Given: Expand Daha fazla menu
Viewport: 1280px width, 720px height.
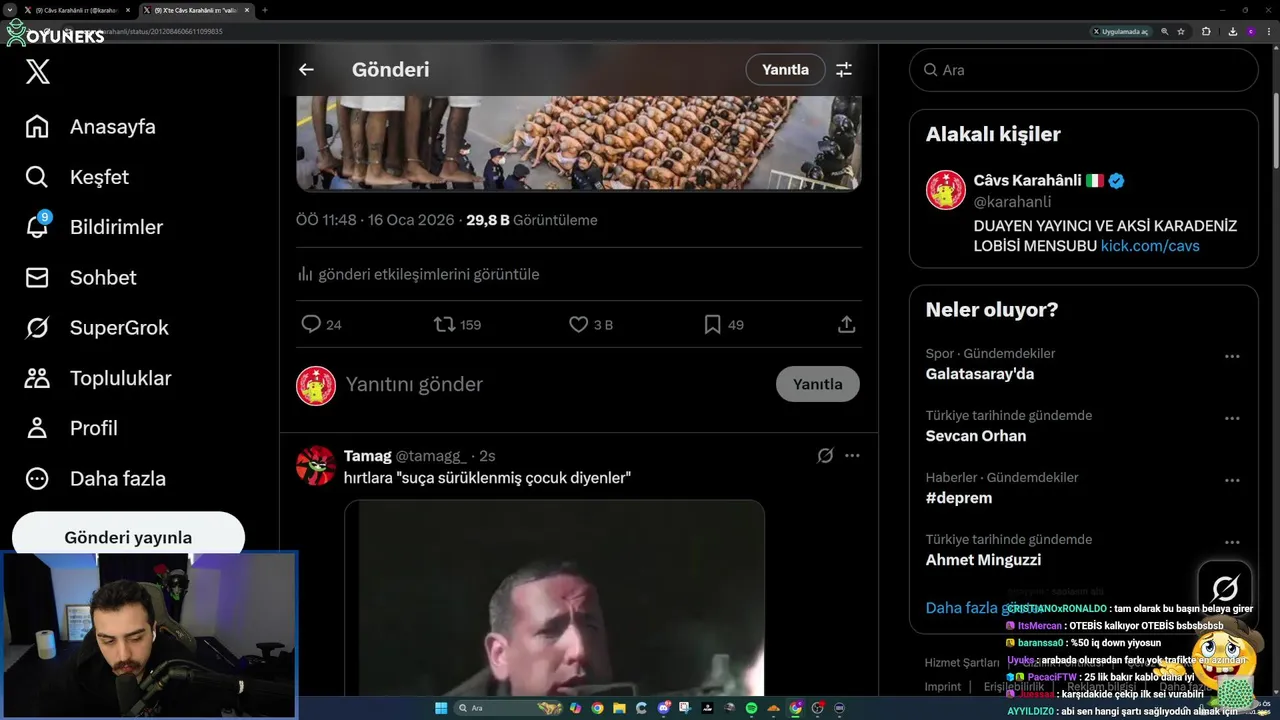Looking at the screenshot, I should pyautogui.click(x=95, y=478).
